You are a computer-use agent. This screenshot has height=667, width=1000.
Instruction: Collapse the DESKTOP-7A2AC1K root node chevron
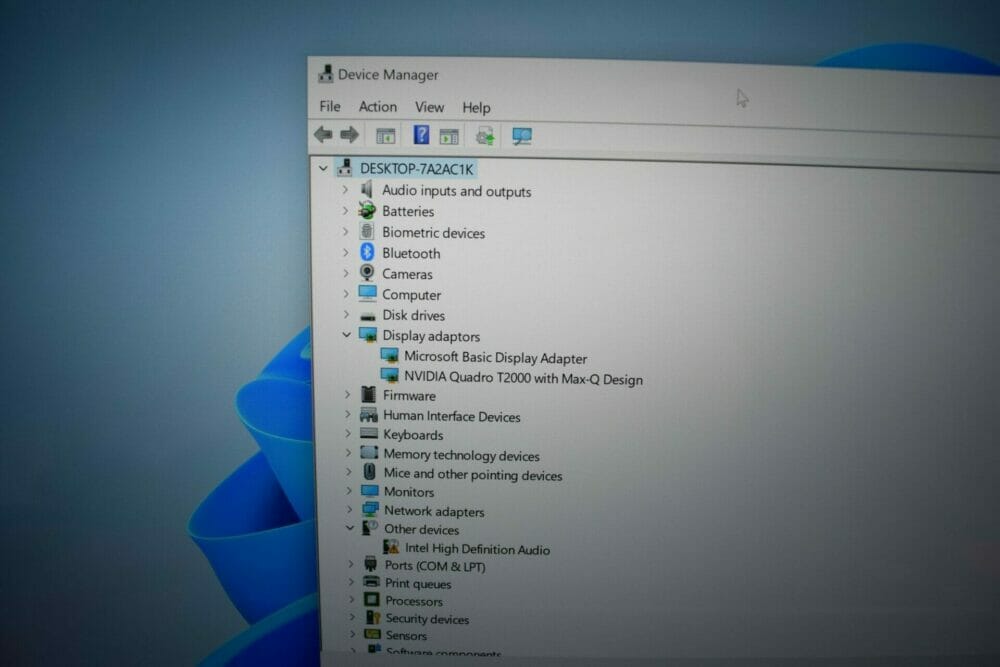tap(323, 168)
